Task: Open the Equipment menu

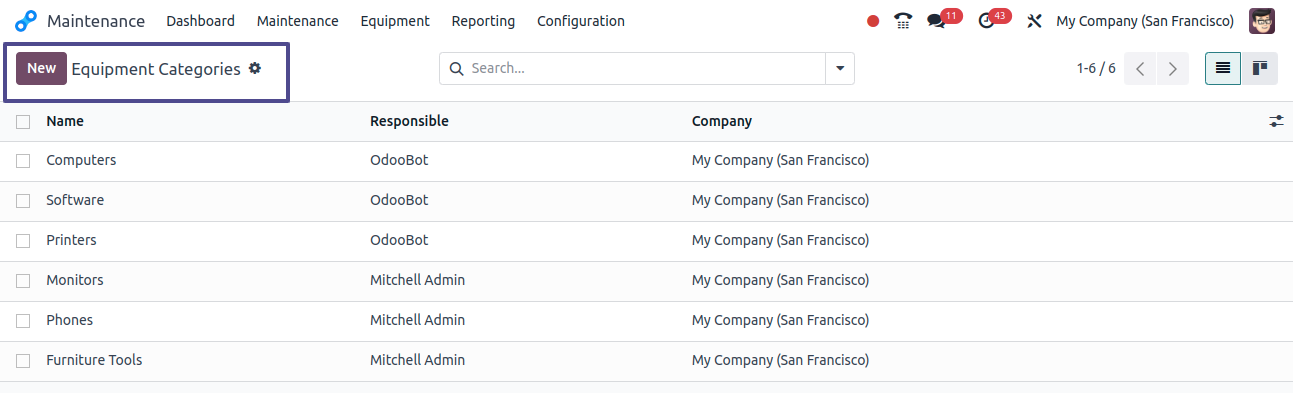Action: 395,21
